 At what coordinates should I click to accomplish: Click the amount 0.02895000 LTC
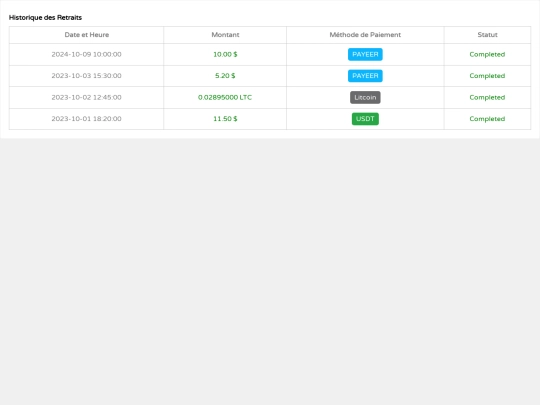(x=225, y=97)
